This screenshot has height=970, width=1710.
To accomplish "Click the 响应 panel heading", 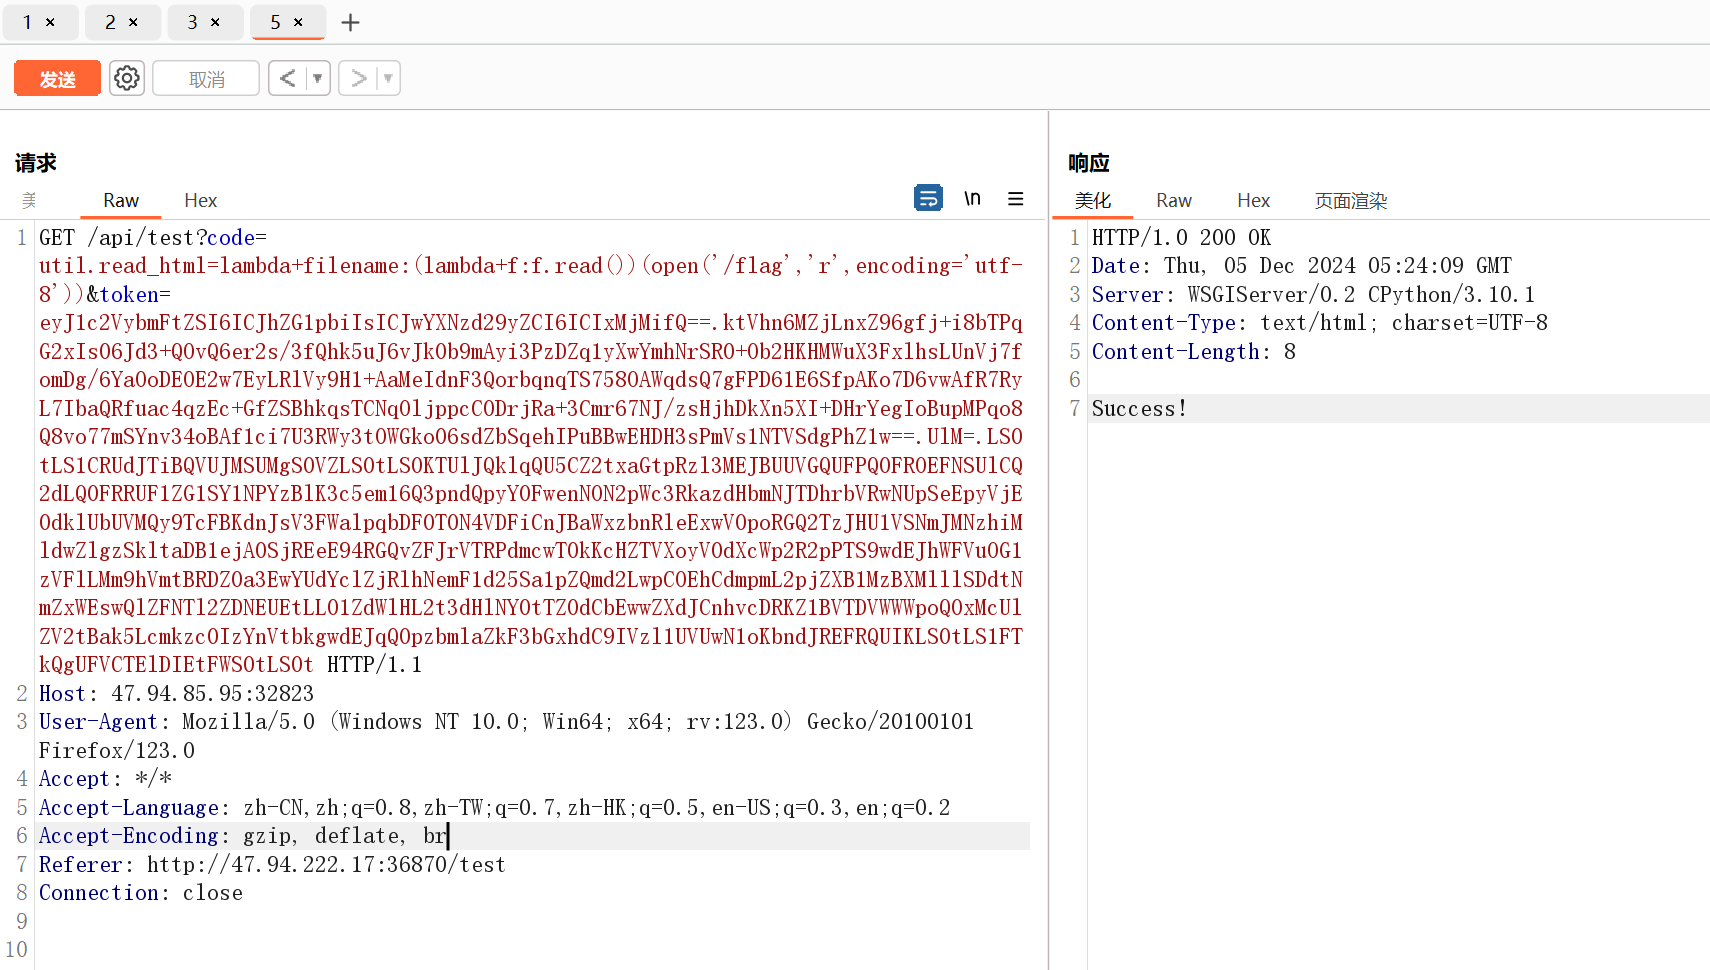I will [x=1089, y=163].
